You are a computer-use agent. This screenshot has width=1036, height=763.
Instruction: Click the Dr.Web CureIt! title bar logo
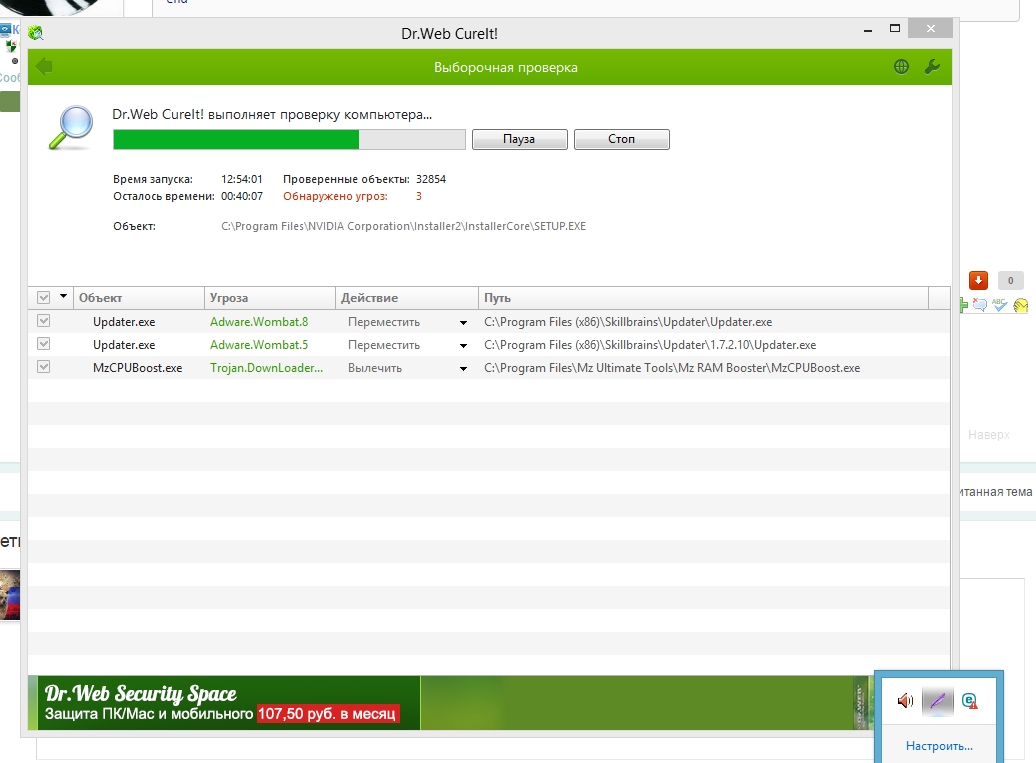36,33
